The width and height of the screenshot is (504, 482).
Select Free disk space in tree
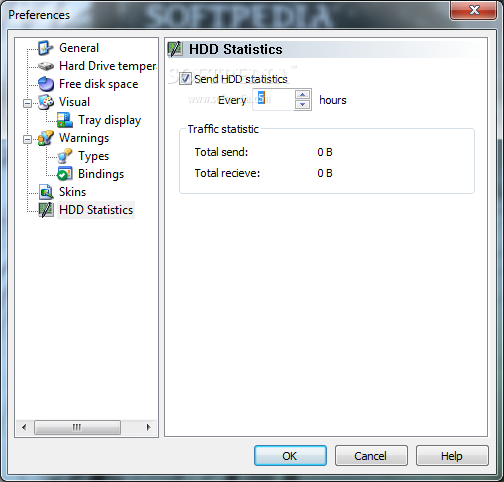point(98,84)
